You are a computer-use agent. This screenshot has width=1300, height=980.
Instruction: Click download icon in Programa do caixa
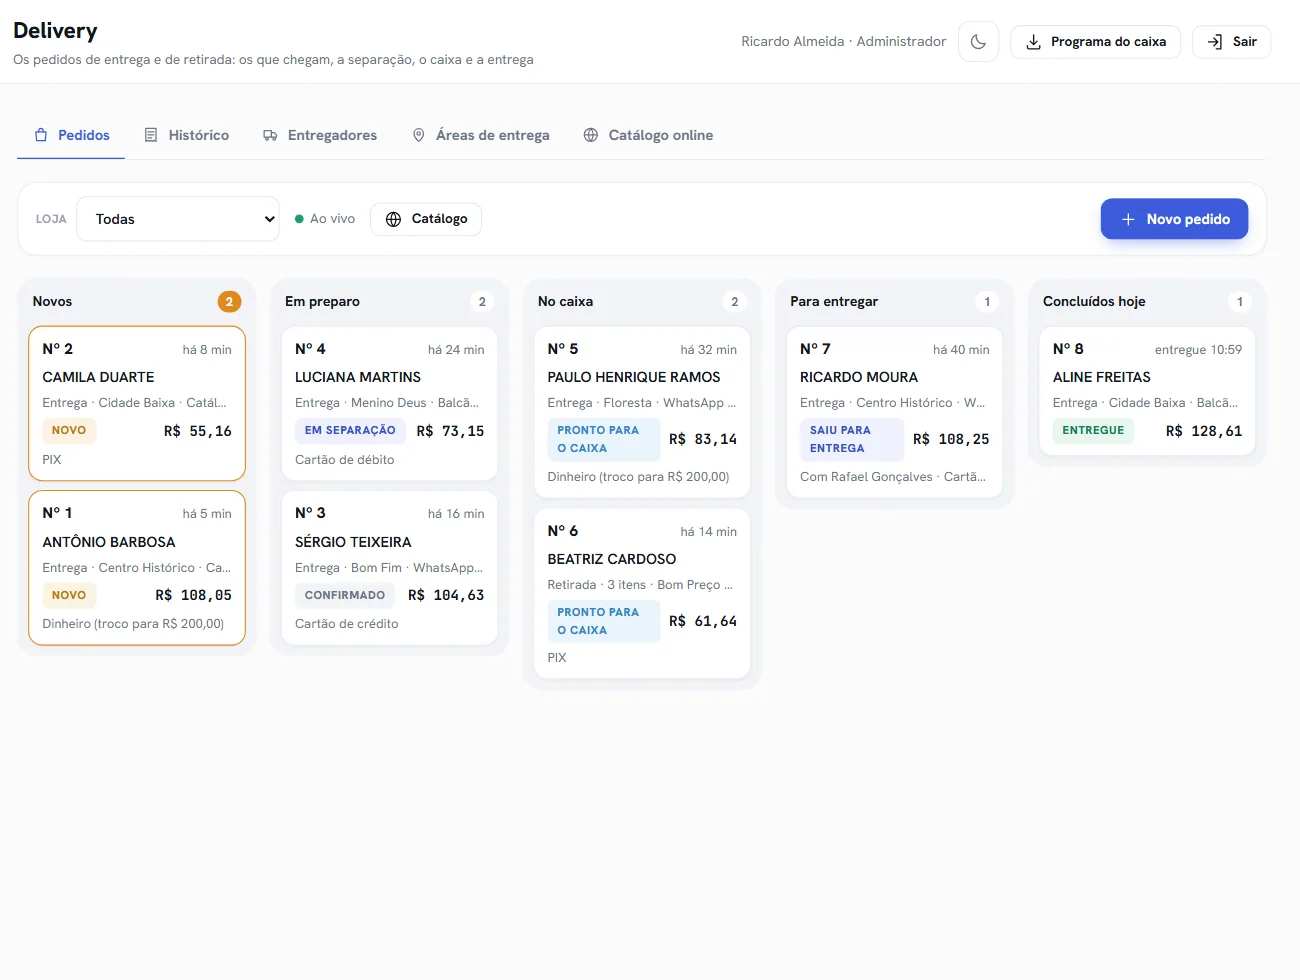coord(1034,42)
